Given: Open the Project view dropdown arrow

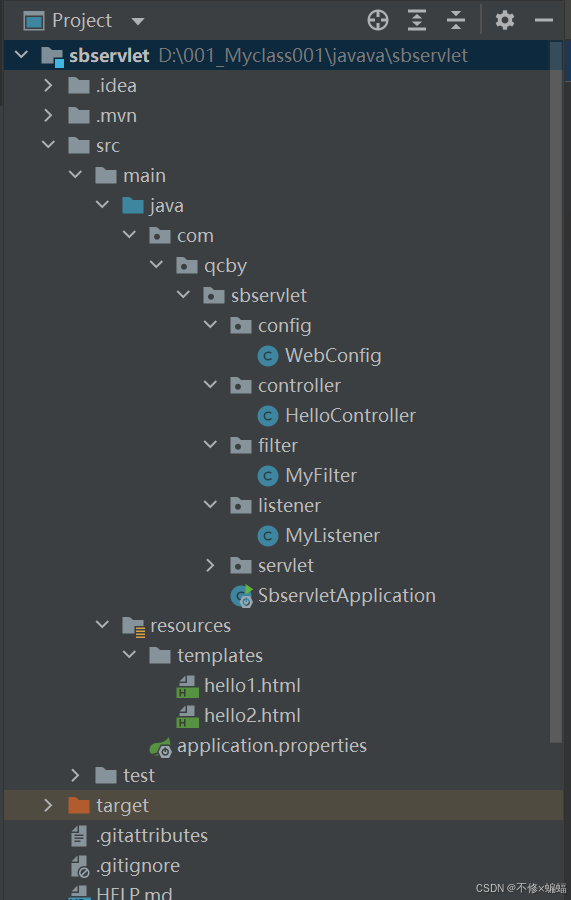Looking at the screenshot, I should (138, 22).
